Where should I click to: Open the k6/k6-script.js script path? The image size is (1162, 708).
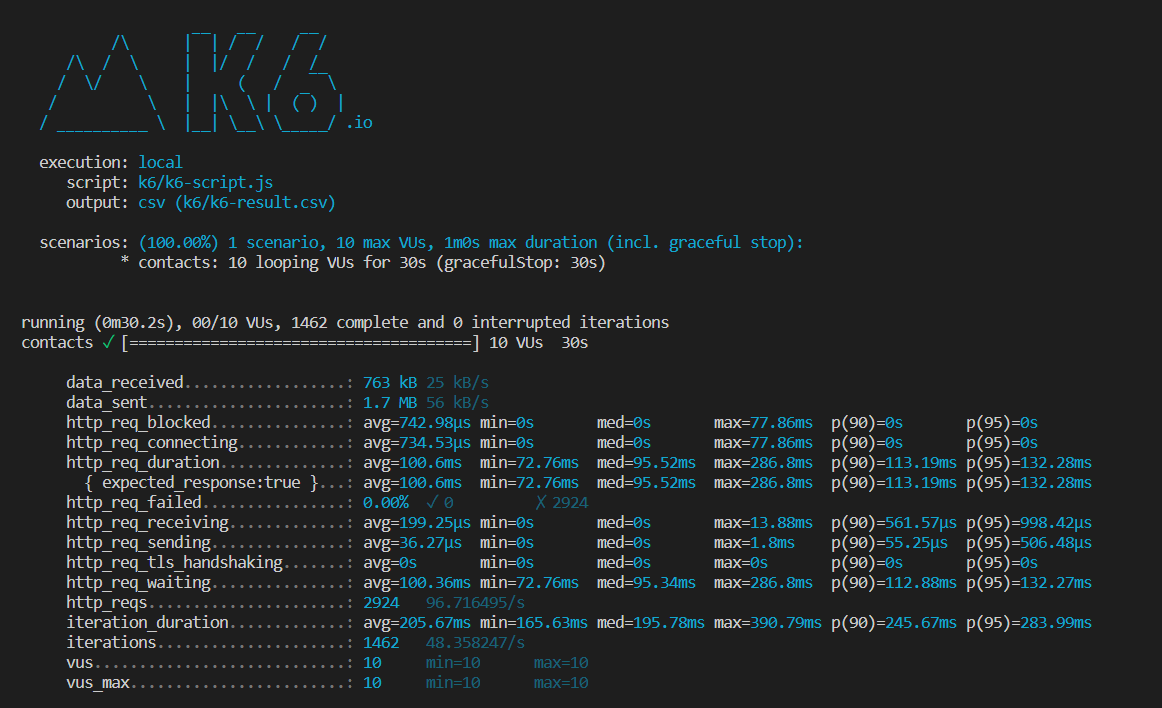pyautogui.click(x=205, y=182)
